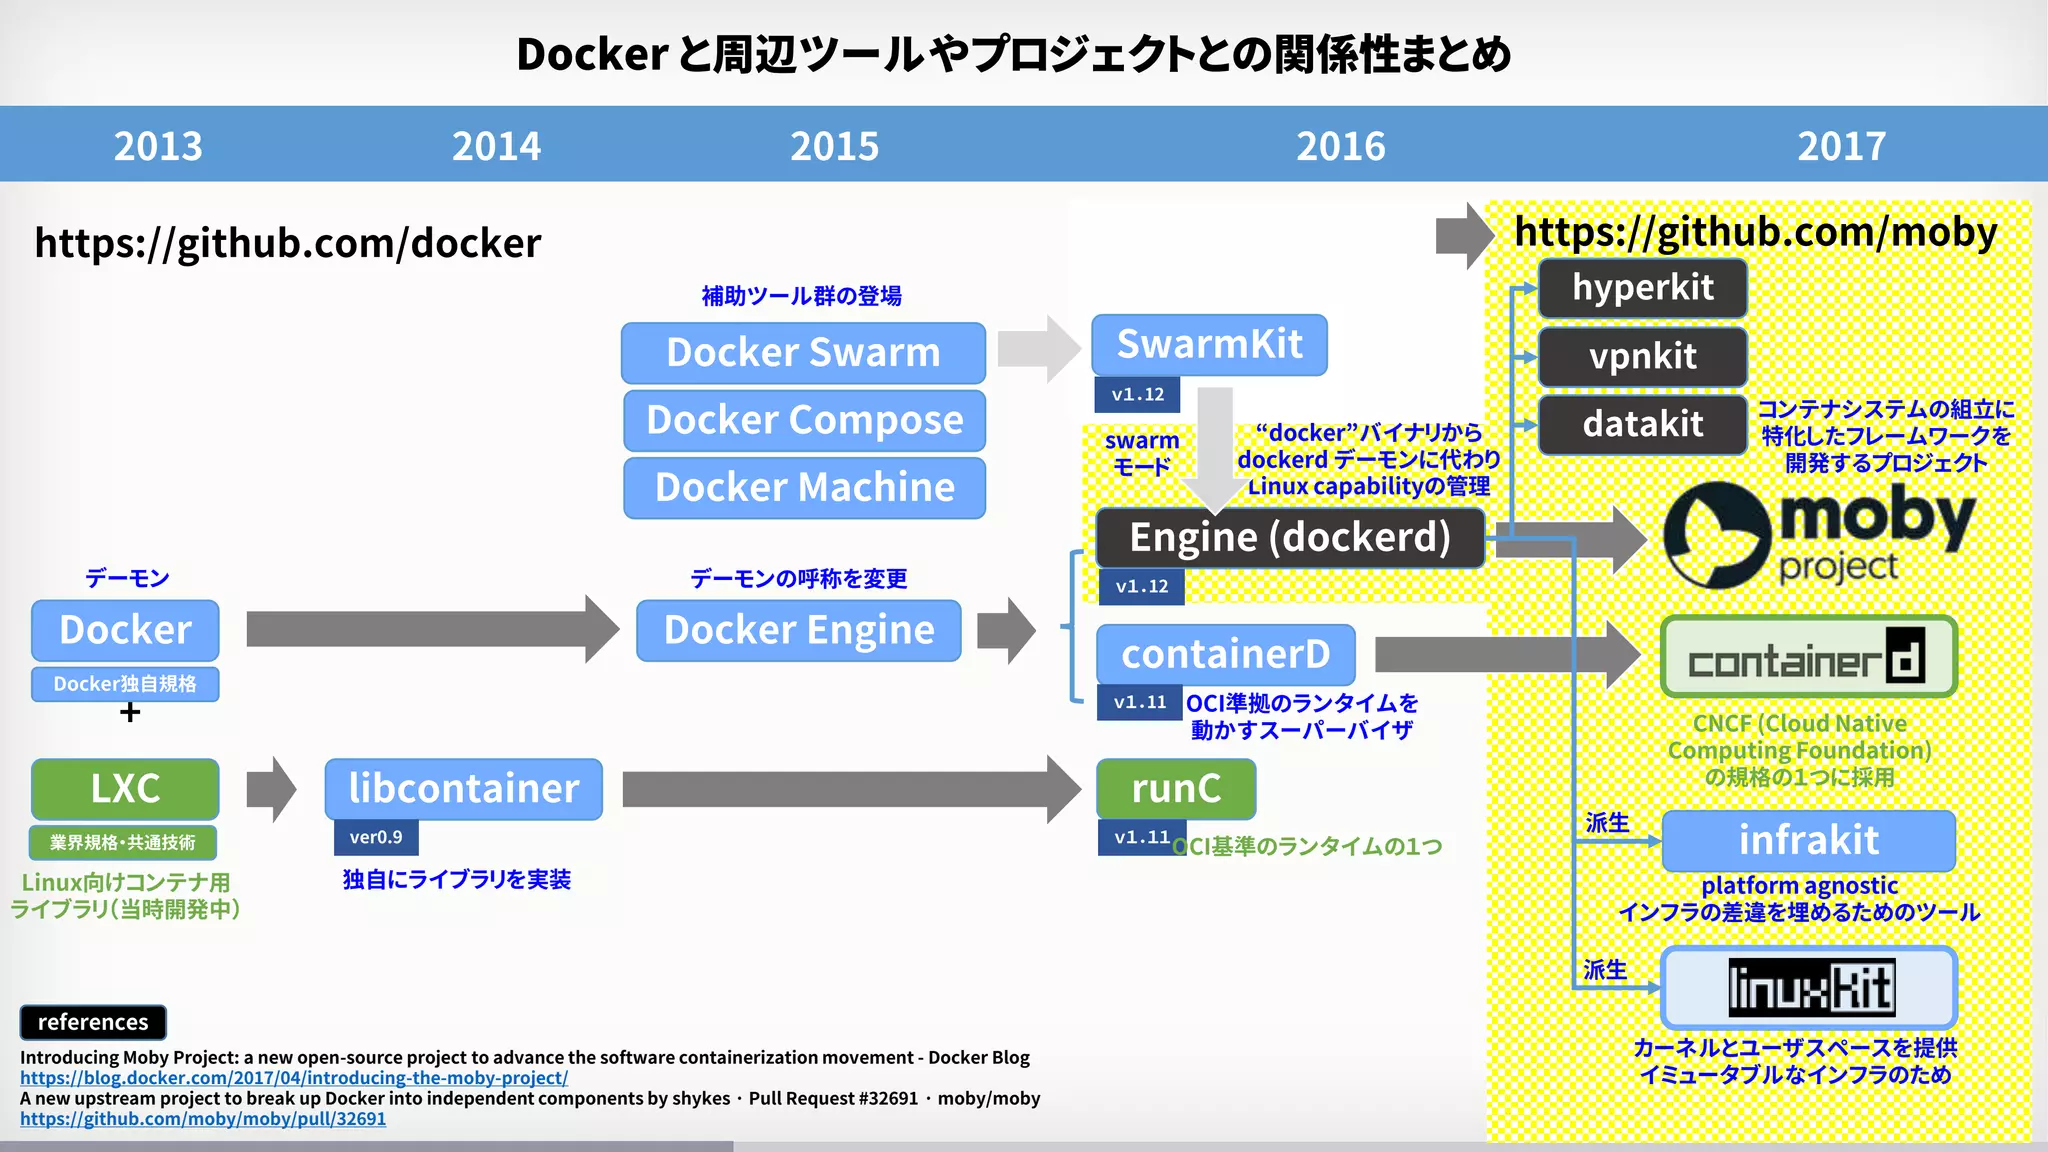Select the infrakit box
The image size is (2048, 1152).
[1808, 840]
